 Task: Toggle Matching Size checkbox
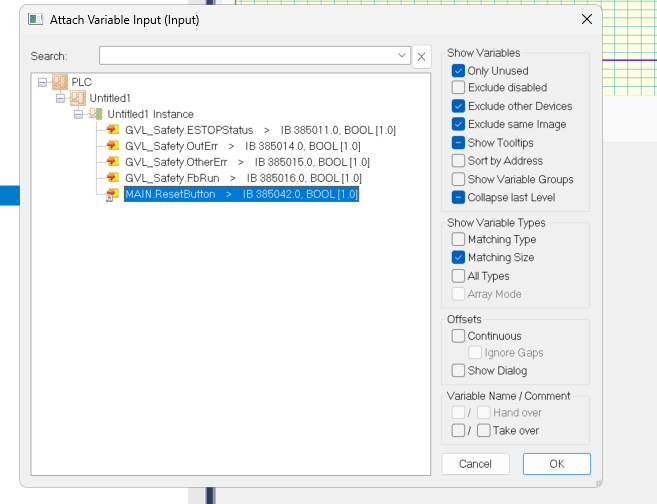[x=458, y=257]
